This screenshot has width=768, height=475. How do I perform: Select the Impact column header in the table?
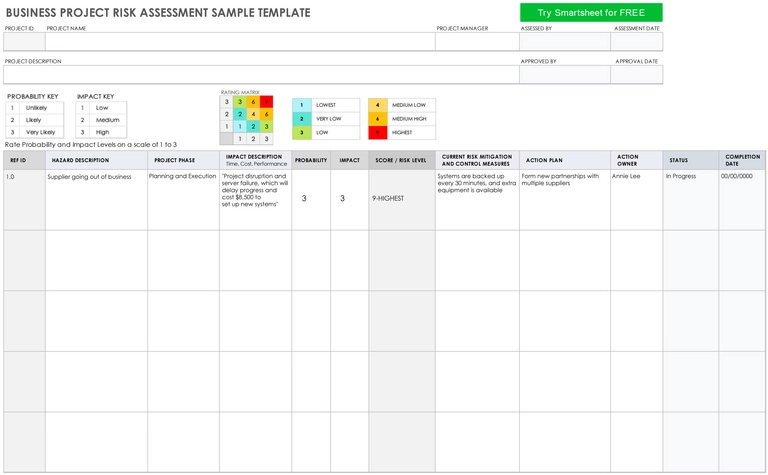tap(350, 160)
